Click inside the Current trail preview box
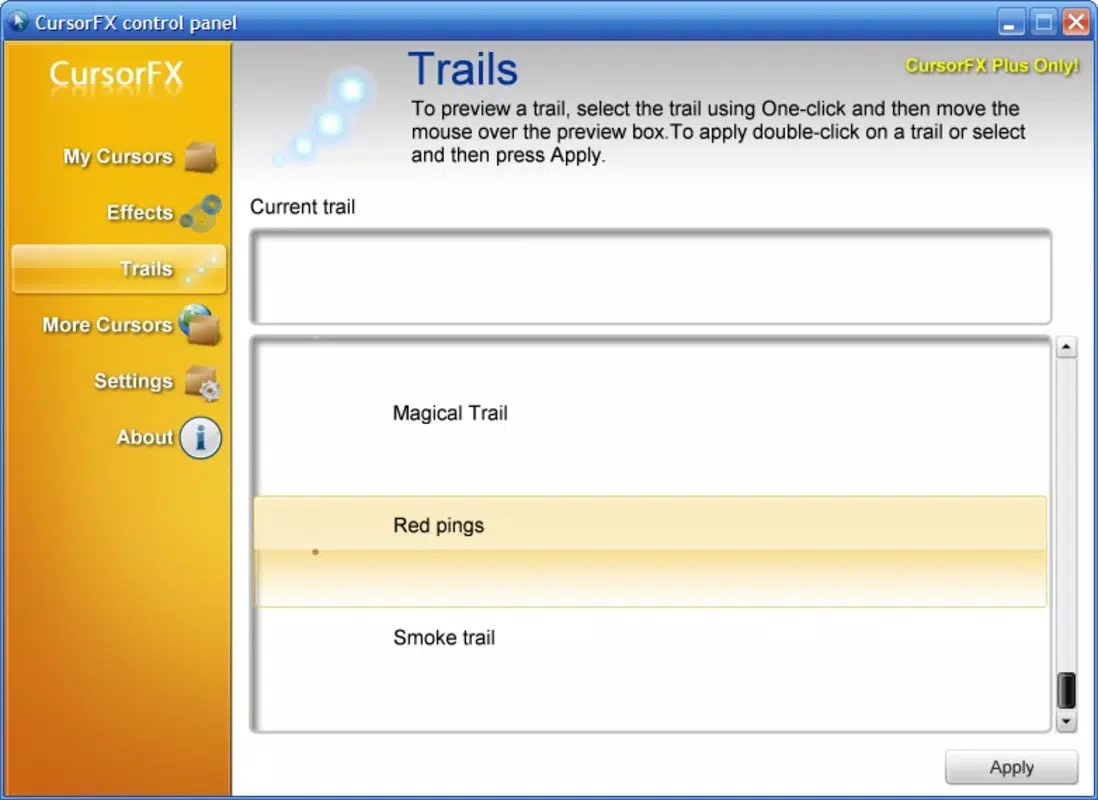Image resolution: width=1098 pixels, height=800 pixels. pyautogui.click(x=651, y=277)
